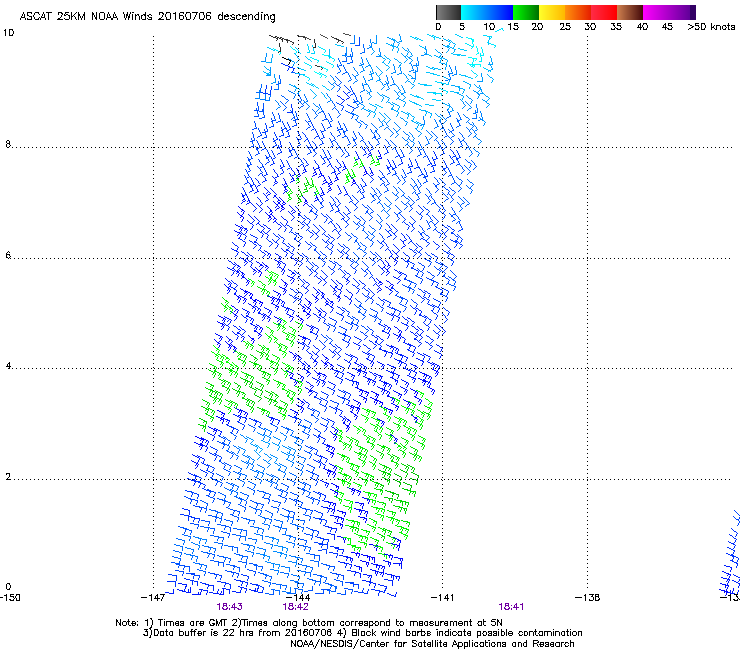Select the brown 35-40 knots color band
The height and width of the screenshot is (650, 740).
(630, 12)
